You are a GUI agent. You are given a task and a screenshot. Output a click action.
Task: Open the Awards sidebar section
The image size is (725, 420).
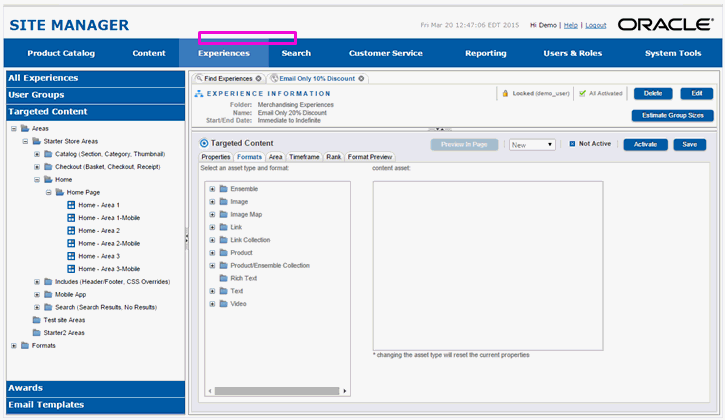click(96, 388)
